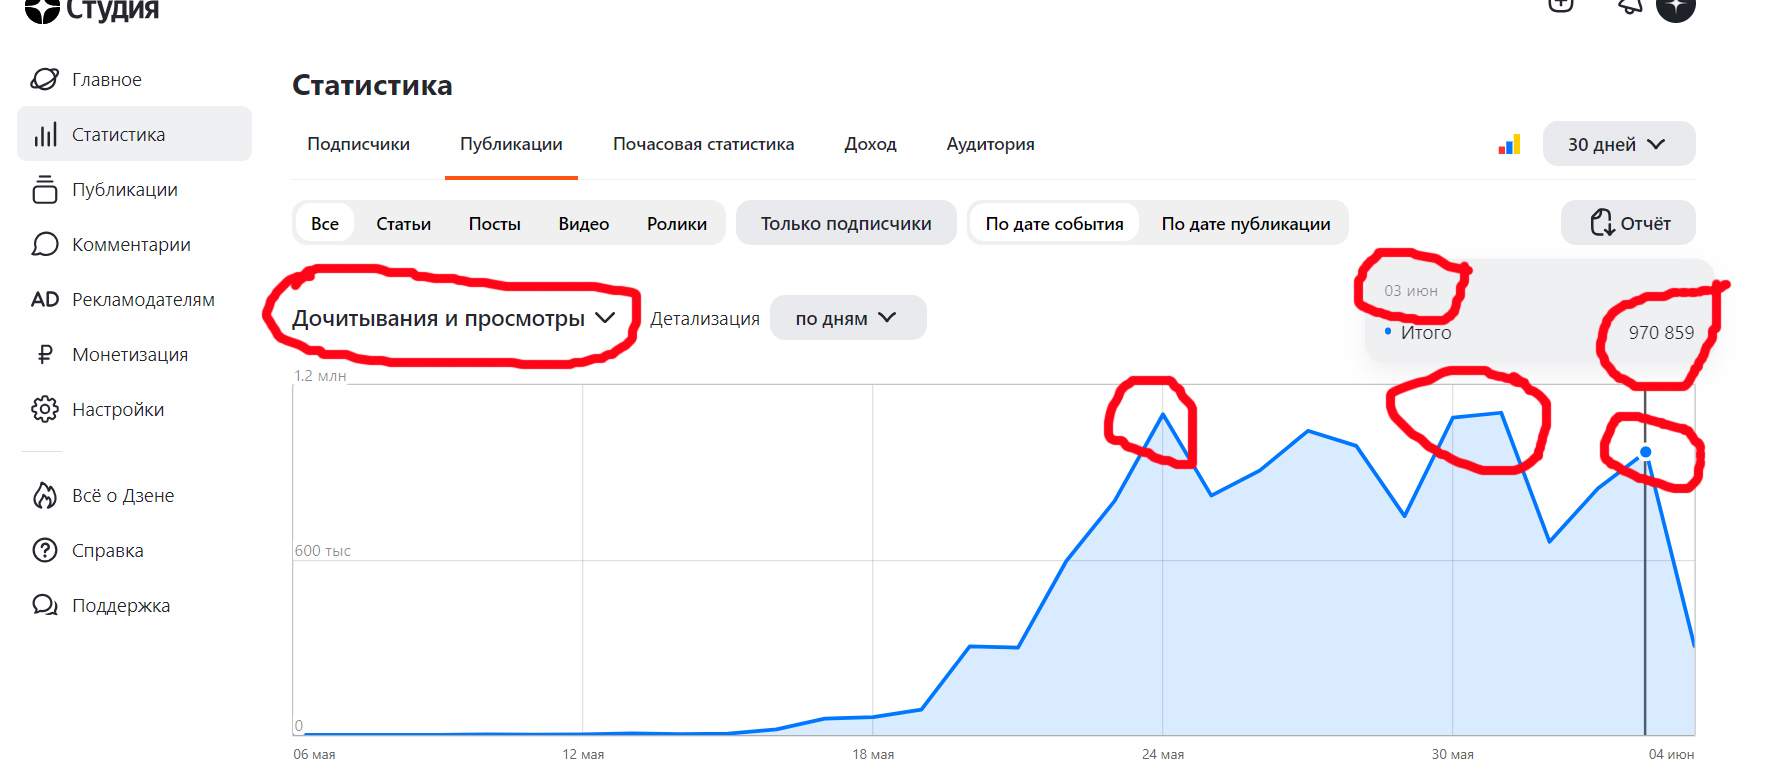This screenshot has height=782, width=1792.
Task: Click the Монетизация ruble icon
Action: pos(45,354)
